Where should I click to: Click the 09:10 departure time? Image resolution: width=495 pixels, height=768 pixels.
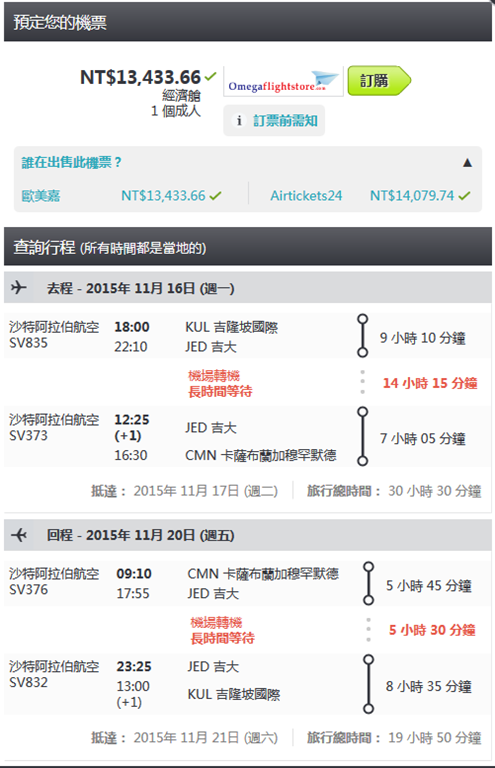[x=134, y=574]
